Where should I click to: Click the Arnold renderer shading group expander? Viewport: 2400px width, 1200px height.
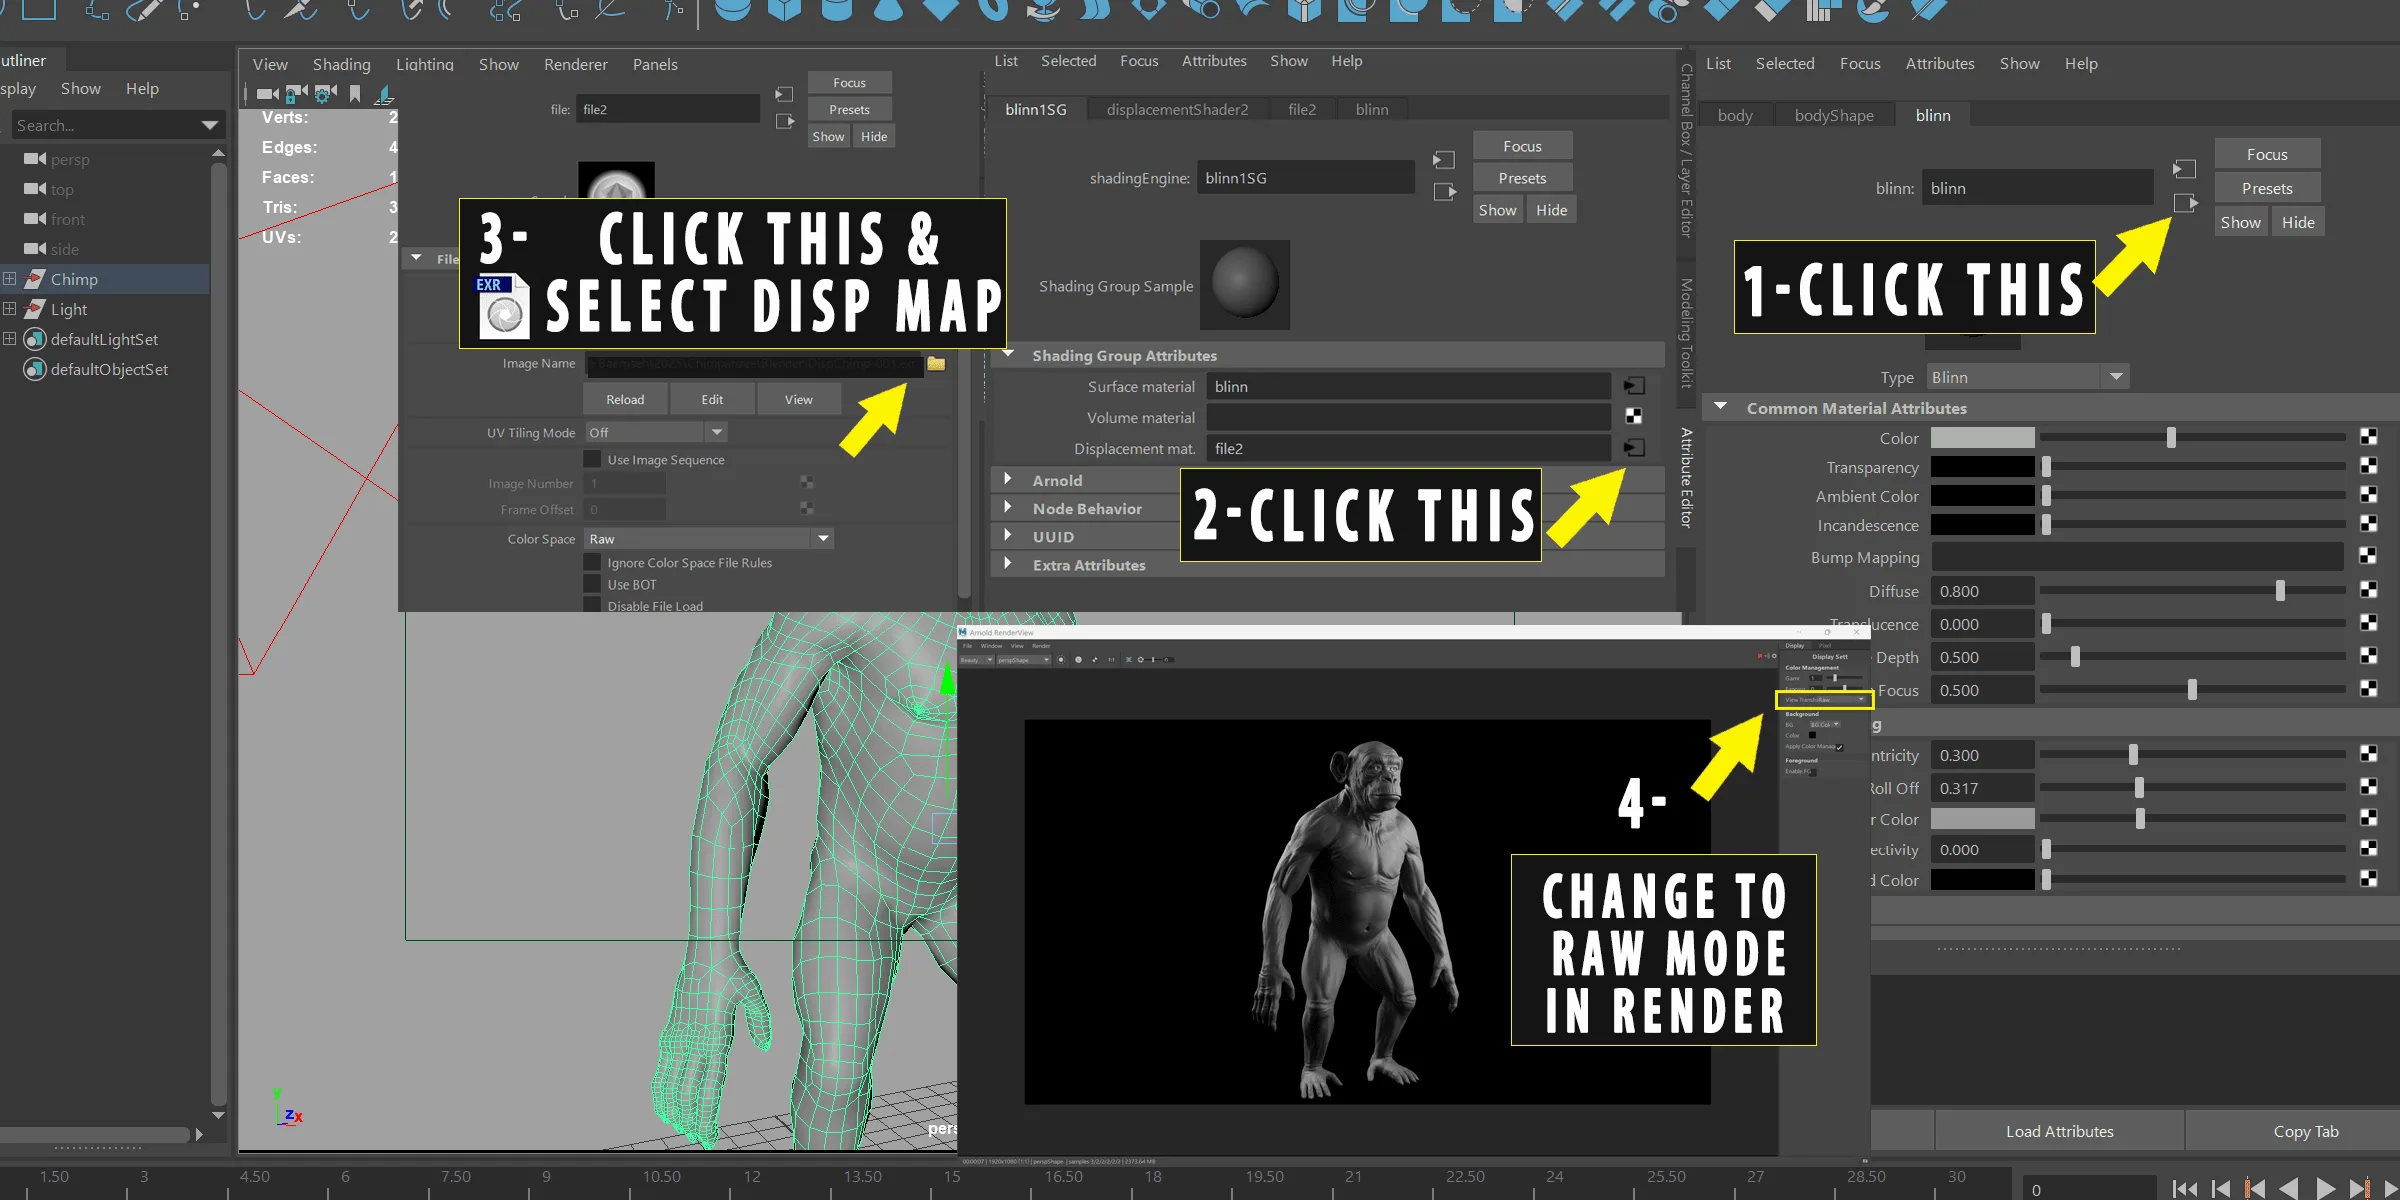(x=1007, y=479)
